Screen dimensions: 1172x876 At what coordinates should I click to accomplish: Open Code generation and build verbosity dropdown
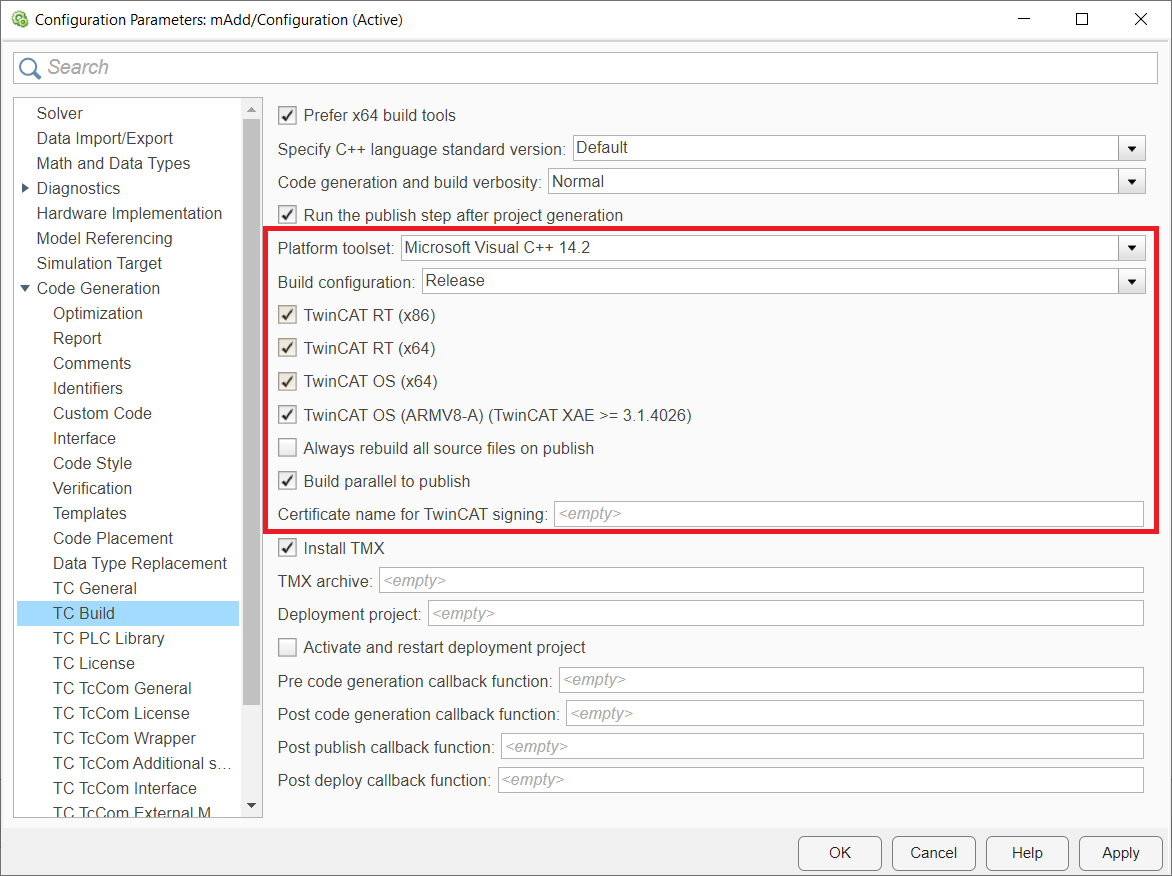pos(1132,182)
